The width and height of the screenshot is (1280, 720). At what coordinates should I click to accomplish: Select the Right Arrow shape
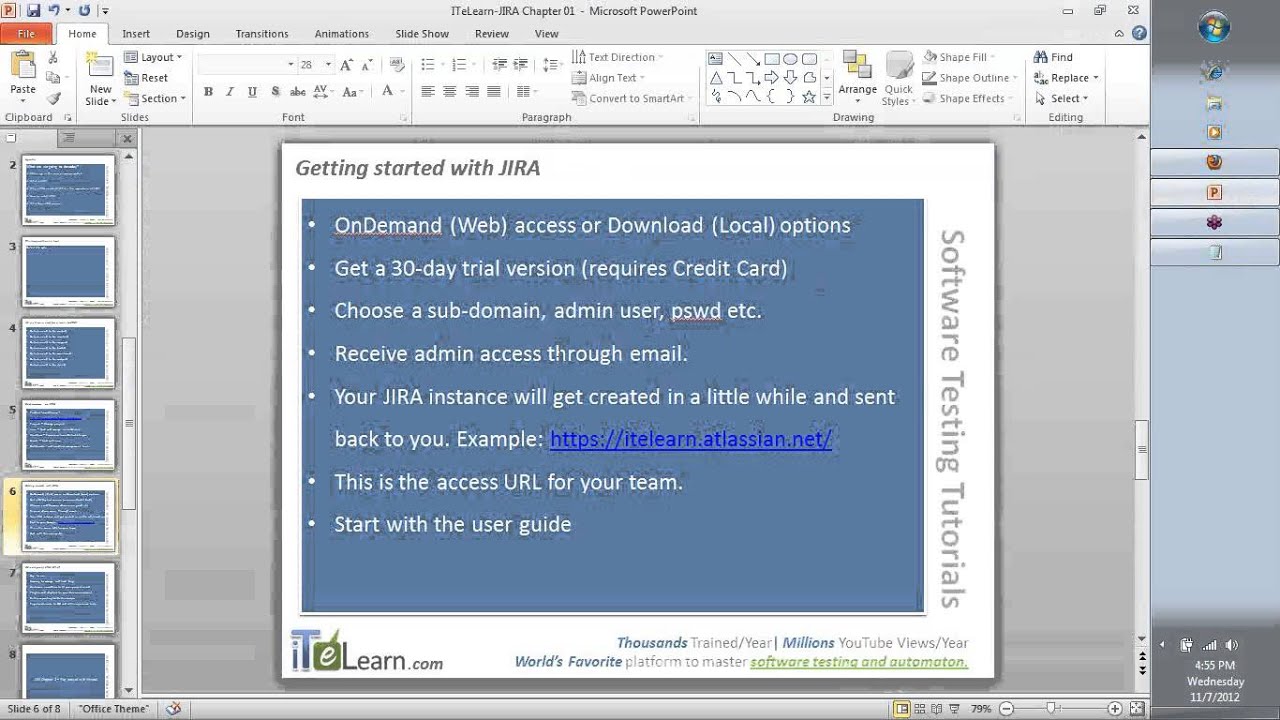[x=772, y=77]
